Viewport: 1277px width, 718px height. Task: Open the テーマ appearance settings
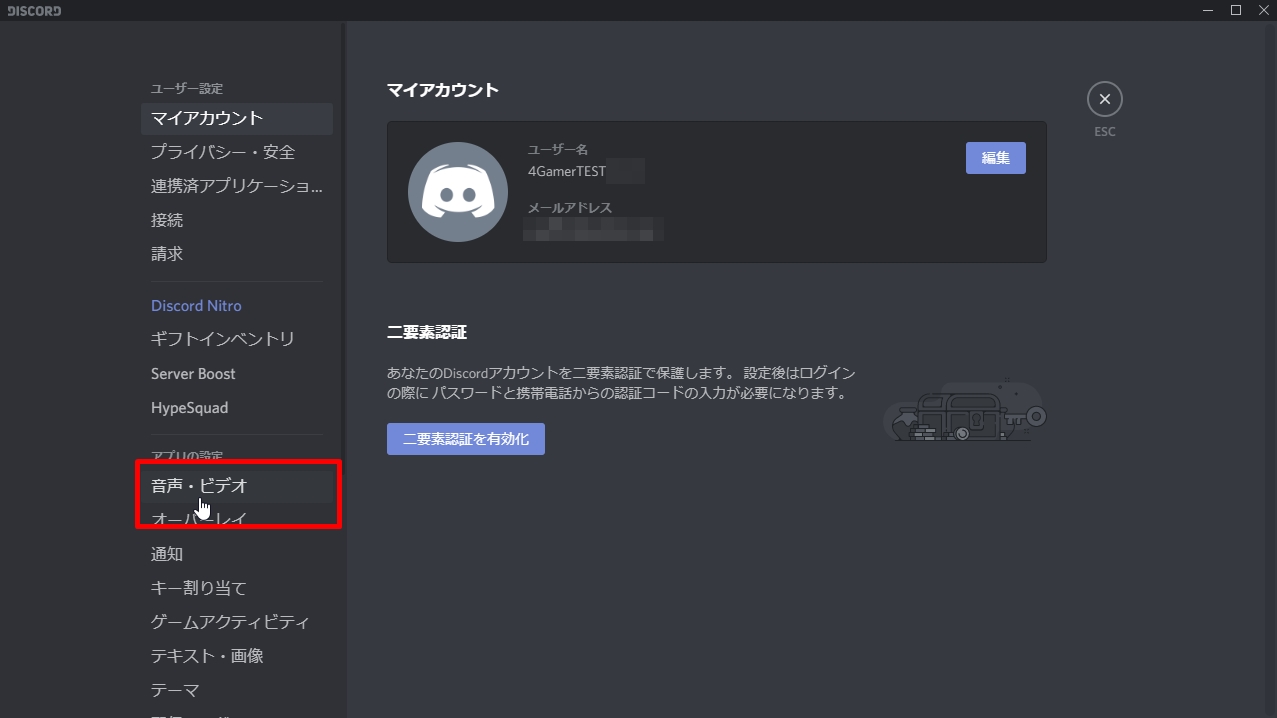coord(237,690)
